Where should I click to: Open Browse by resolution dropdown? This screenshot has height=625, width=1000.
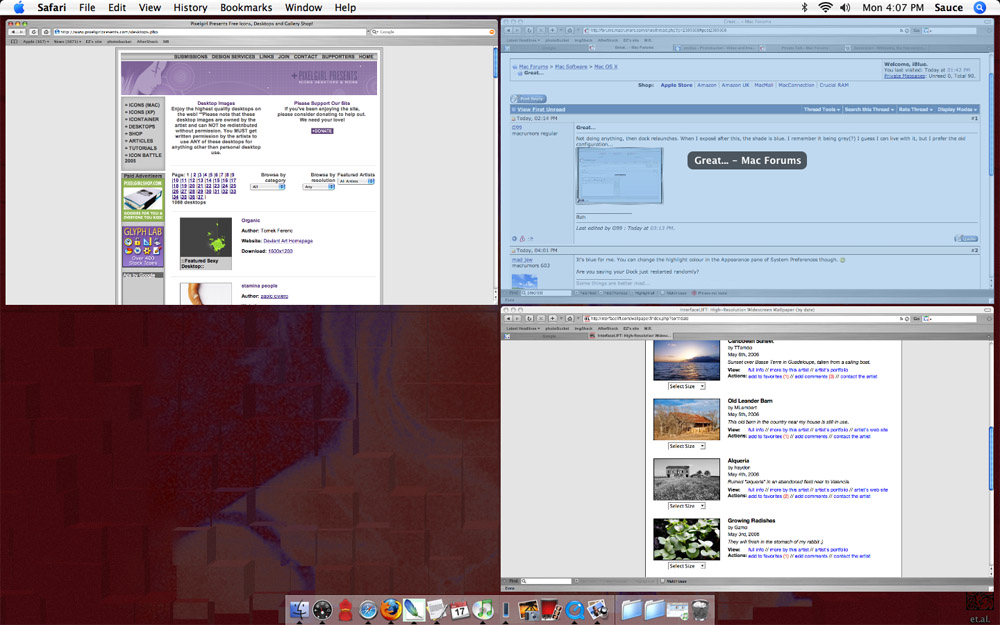click(318, 187)
